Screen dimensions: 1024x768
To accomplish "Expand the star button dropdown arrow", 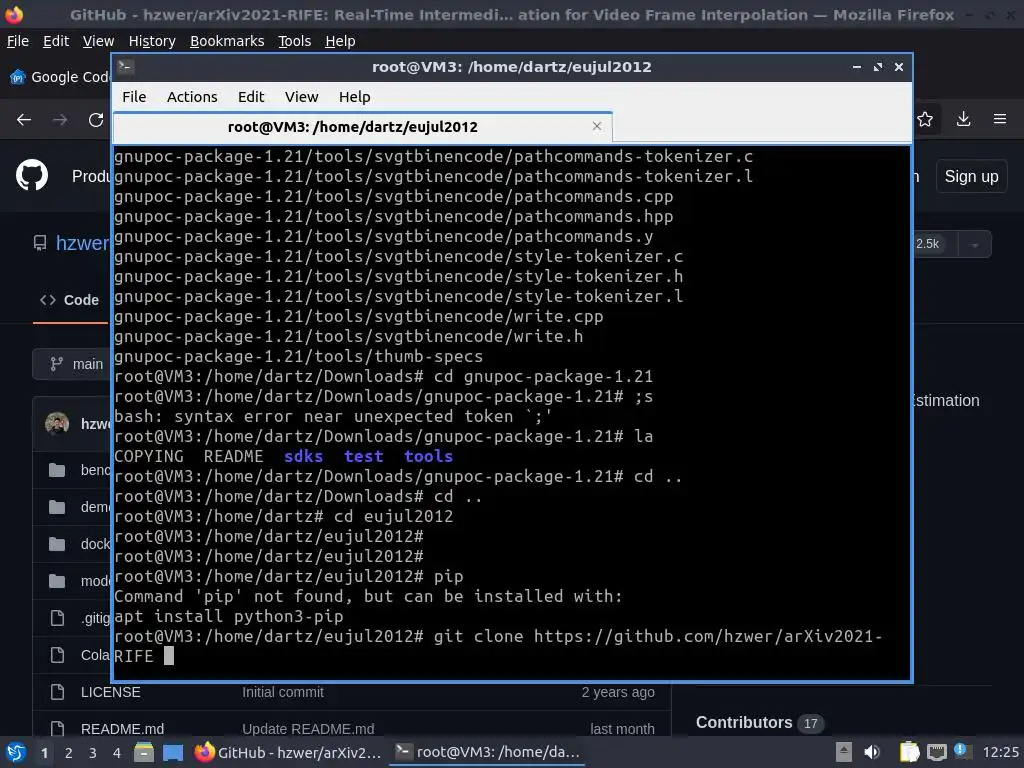I will [974, 244].
